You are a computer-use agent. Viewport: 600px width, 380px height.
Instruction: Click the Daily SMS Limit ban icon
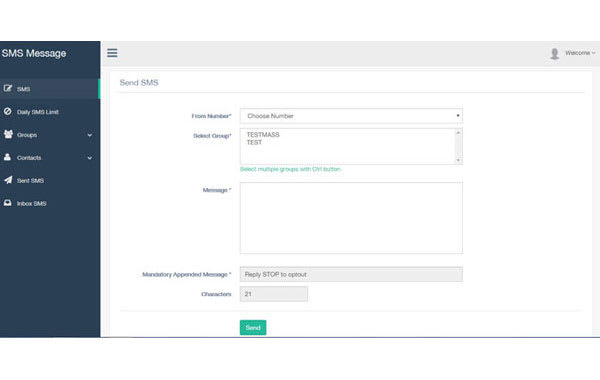click(x=8, y=111)
